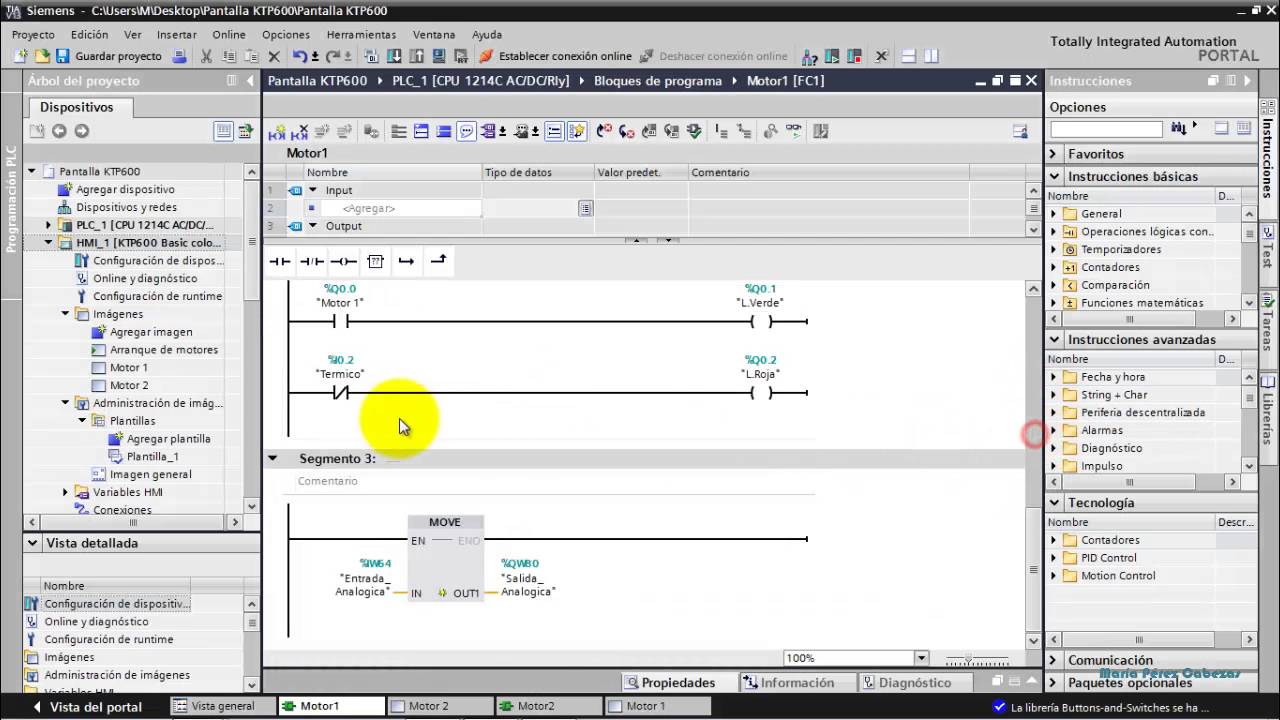Select the L.Roja output coil
The image size is (1280, 720).
(x=762, y=393)
